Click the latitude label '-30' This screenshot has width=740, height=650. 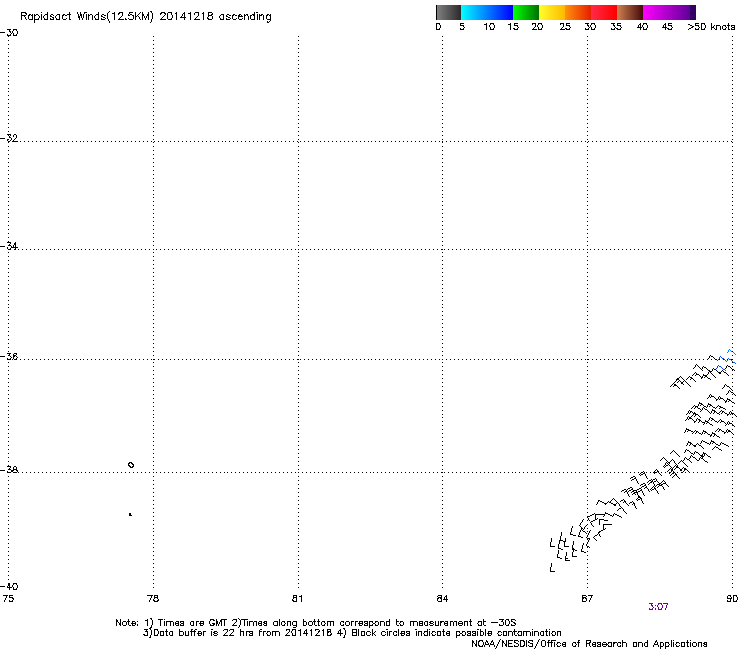coord(9,33)
